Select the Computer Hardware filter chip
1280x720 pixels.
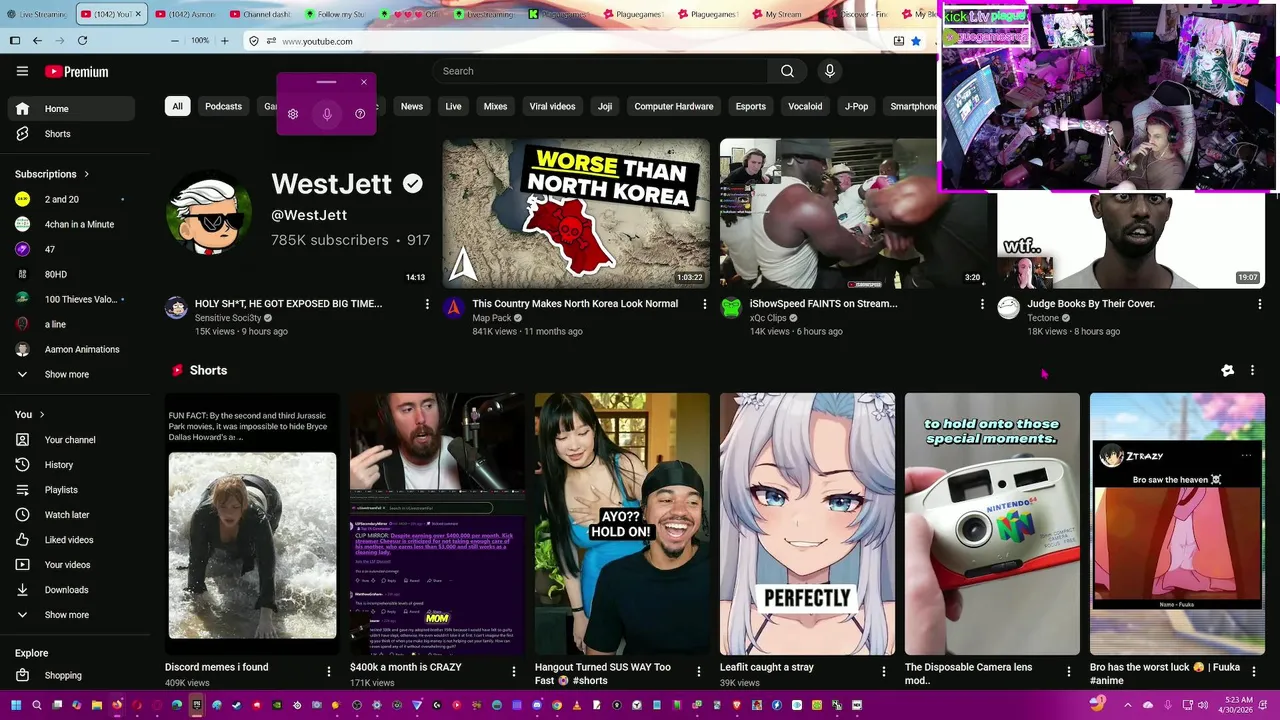(674, 106)
